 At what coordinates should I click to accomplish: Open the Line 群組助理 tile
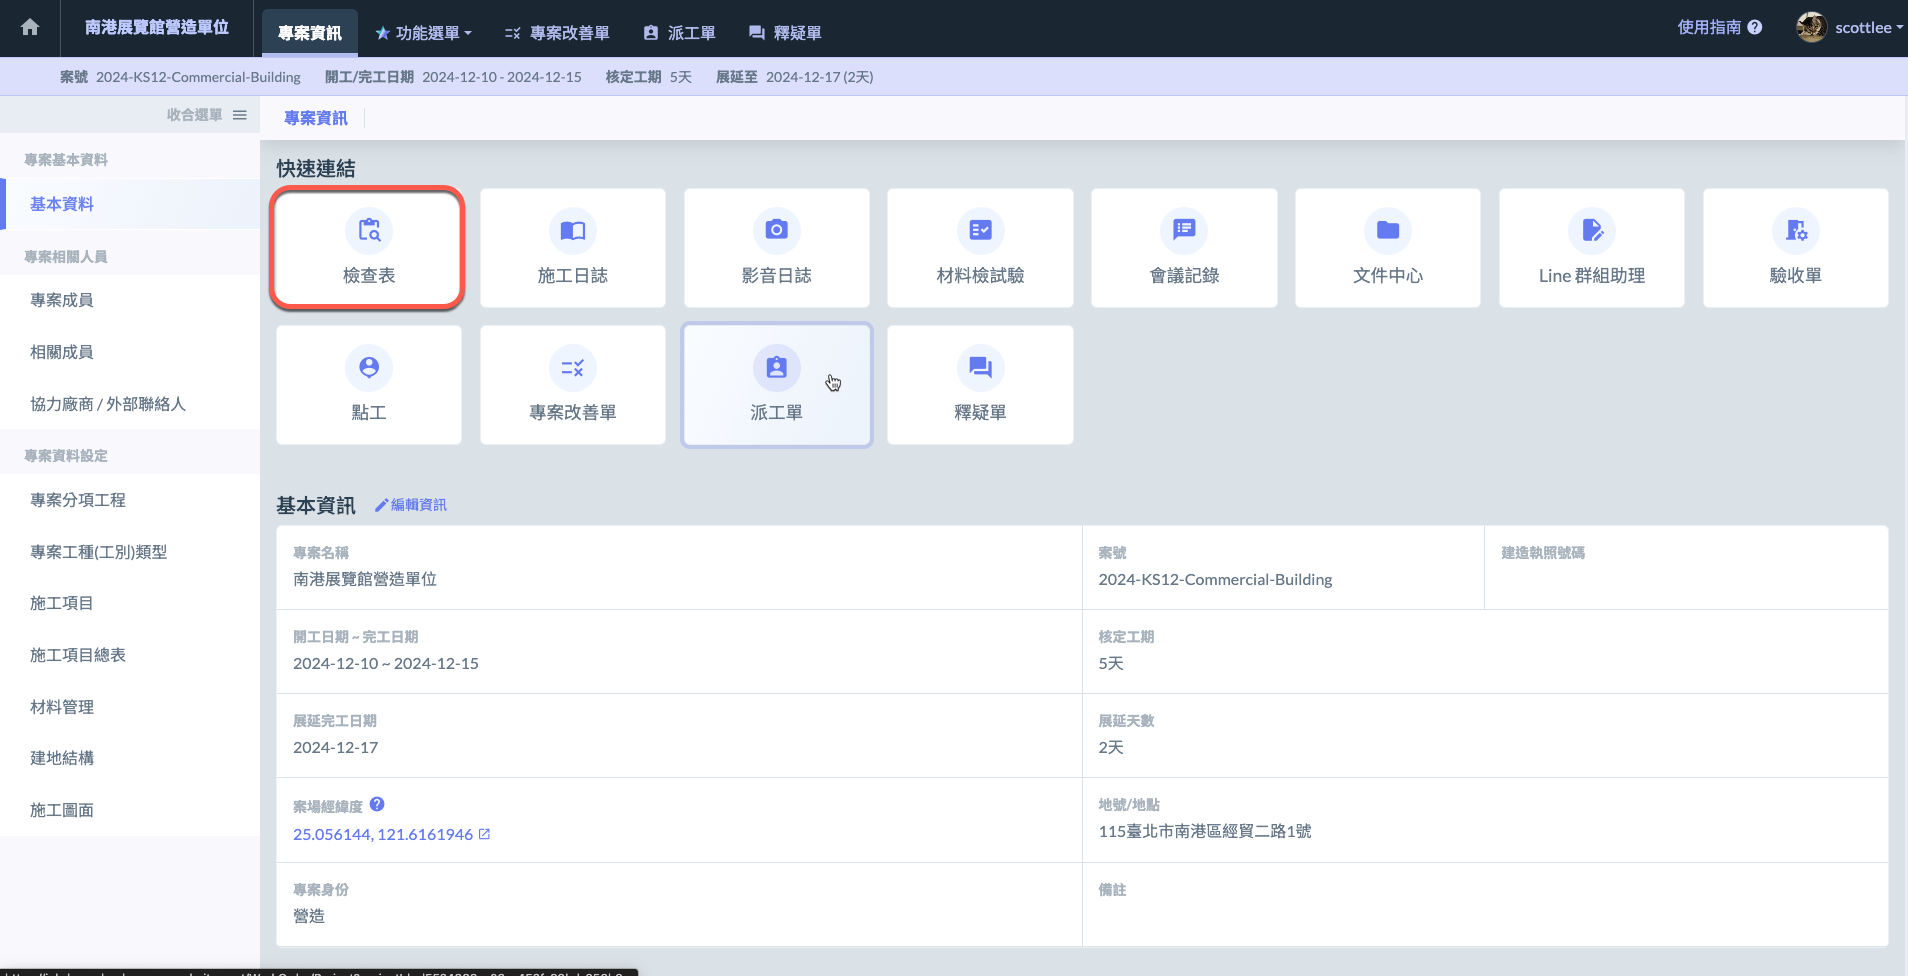[1591, 248]
